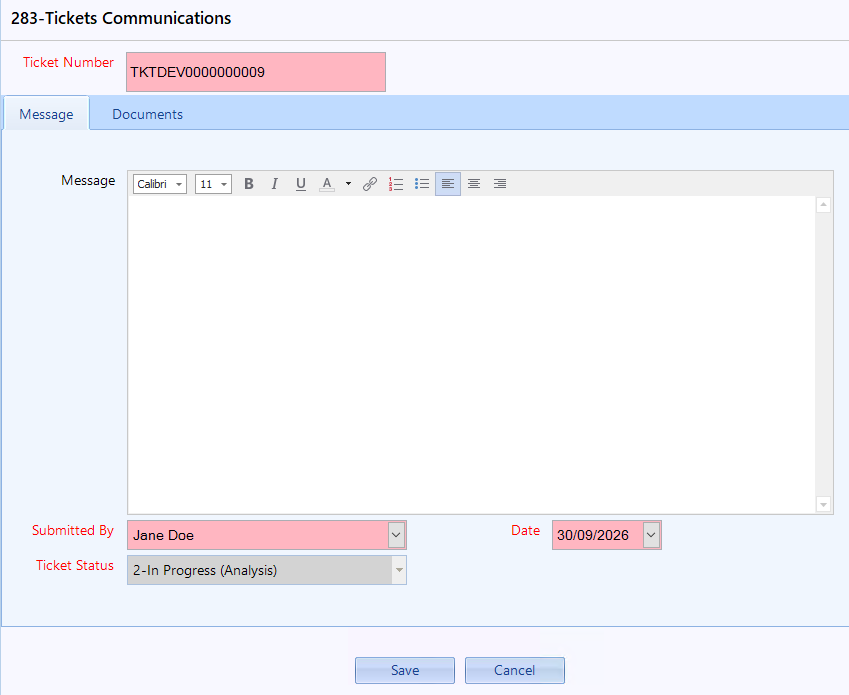Toggle italic formatting in message editor
This screenshot has width=849, height=695.
(x=275, y=184)
